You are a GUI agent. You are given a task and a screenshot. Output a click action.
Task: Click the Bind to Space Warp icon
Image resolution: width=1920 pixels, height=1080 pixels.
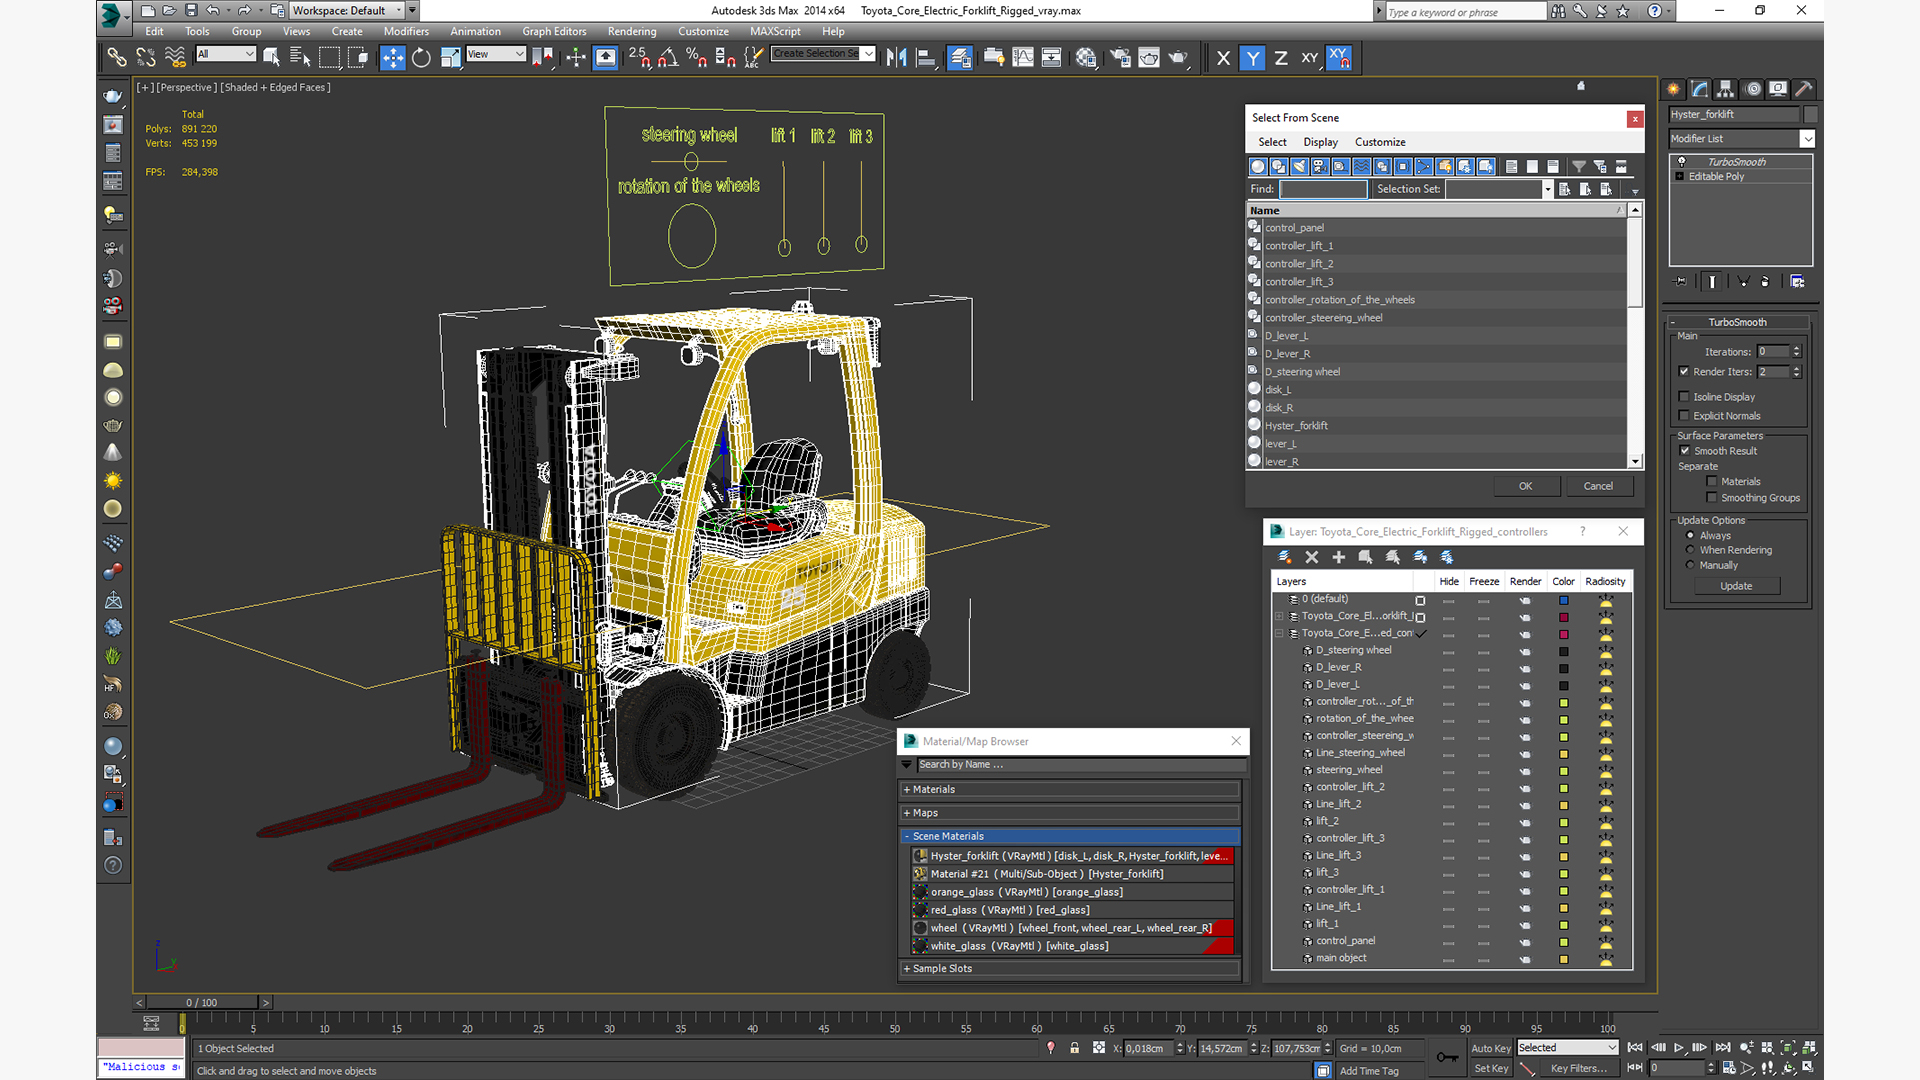coord(175,58)
